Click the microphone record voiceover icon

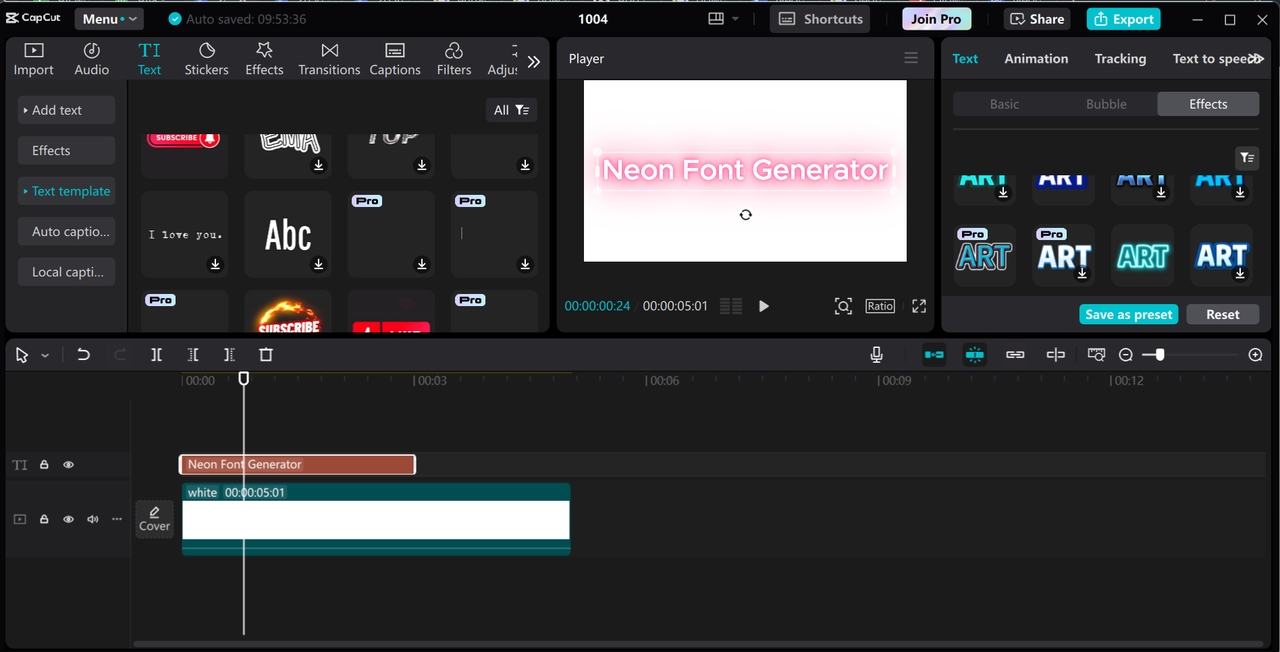(x=876, y=355)
